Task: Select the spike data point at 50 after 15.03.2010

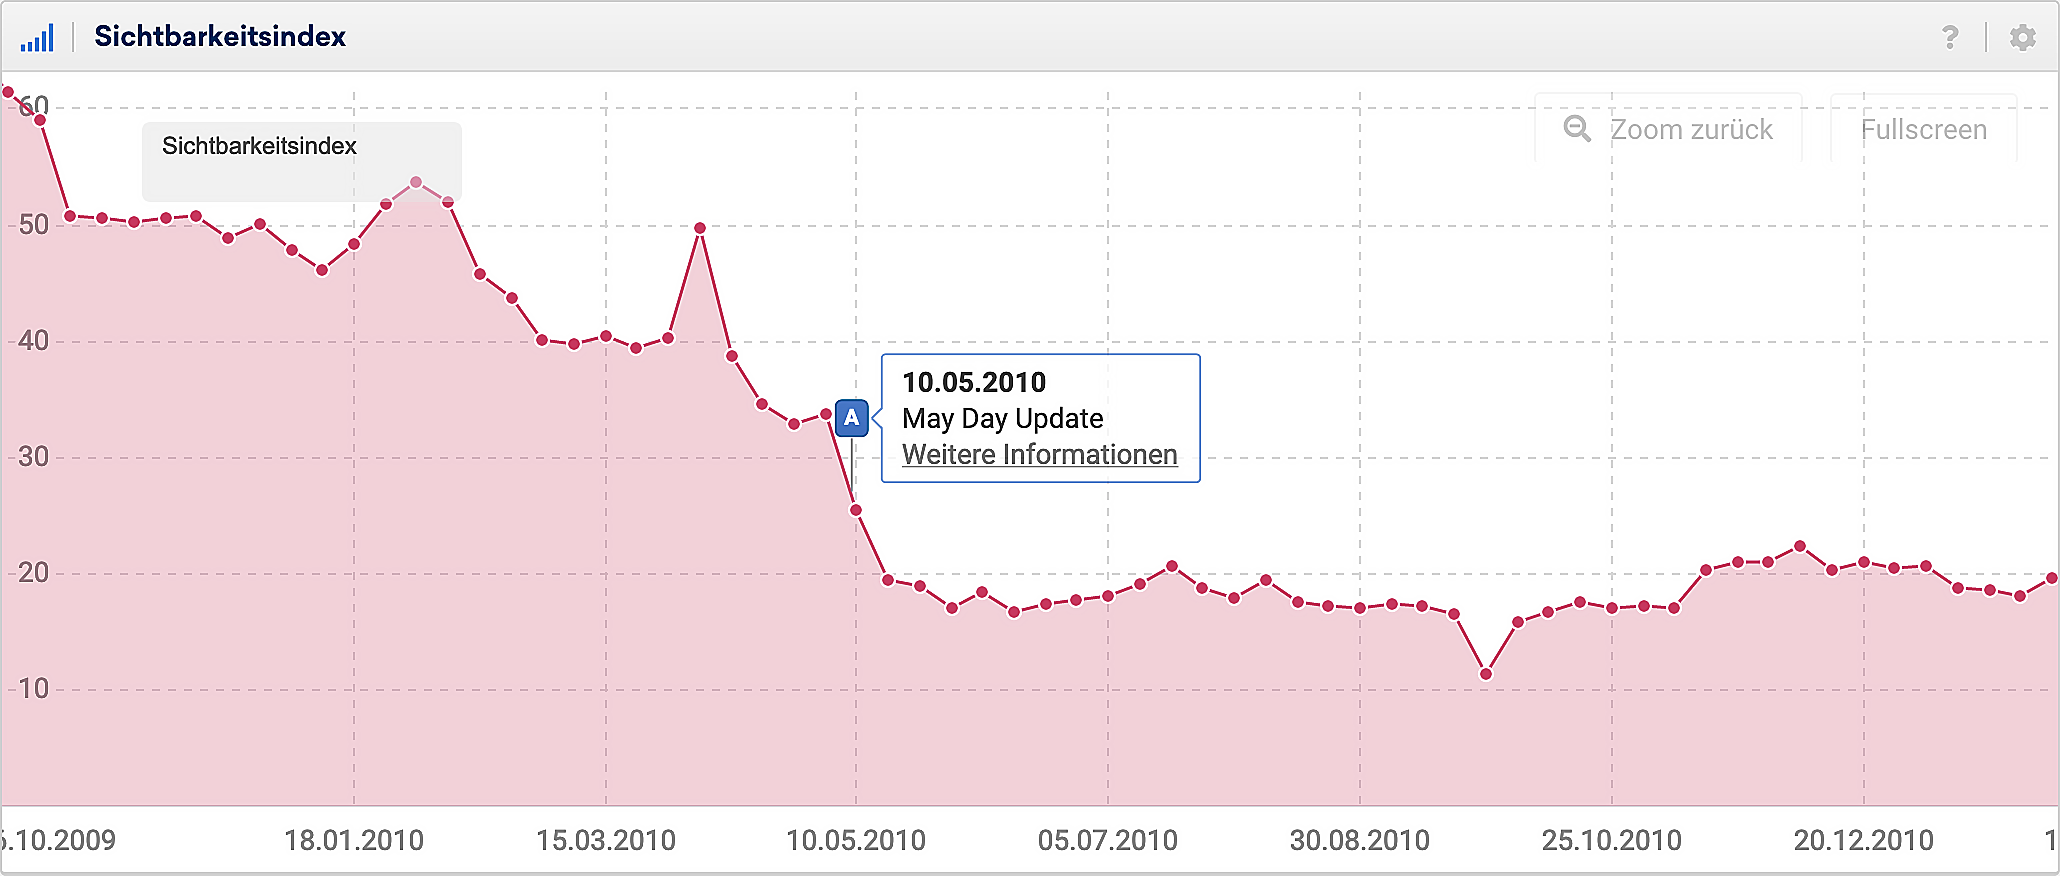Action: [700, 228]
